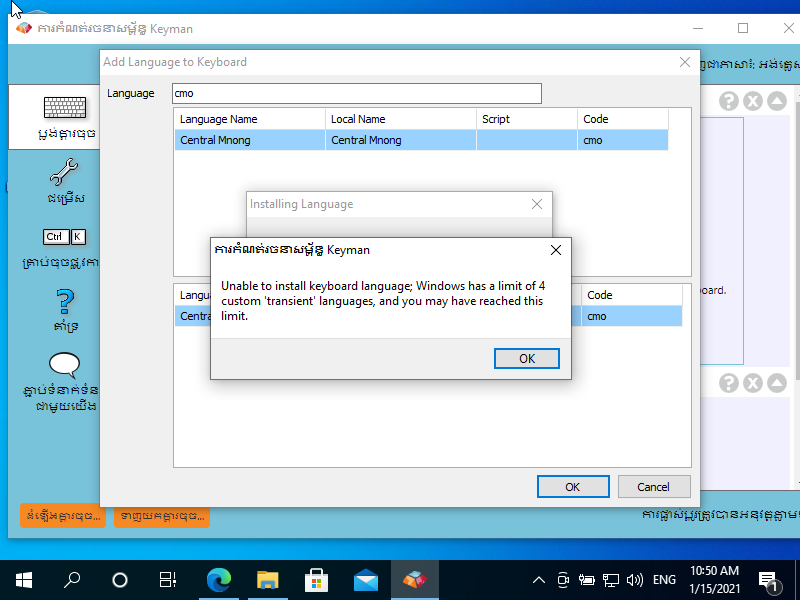Close the Add Language to Keyboard dialog

tap(685, 62)
